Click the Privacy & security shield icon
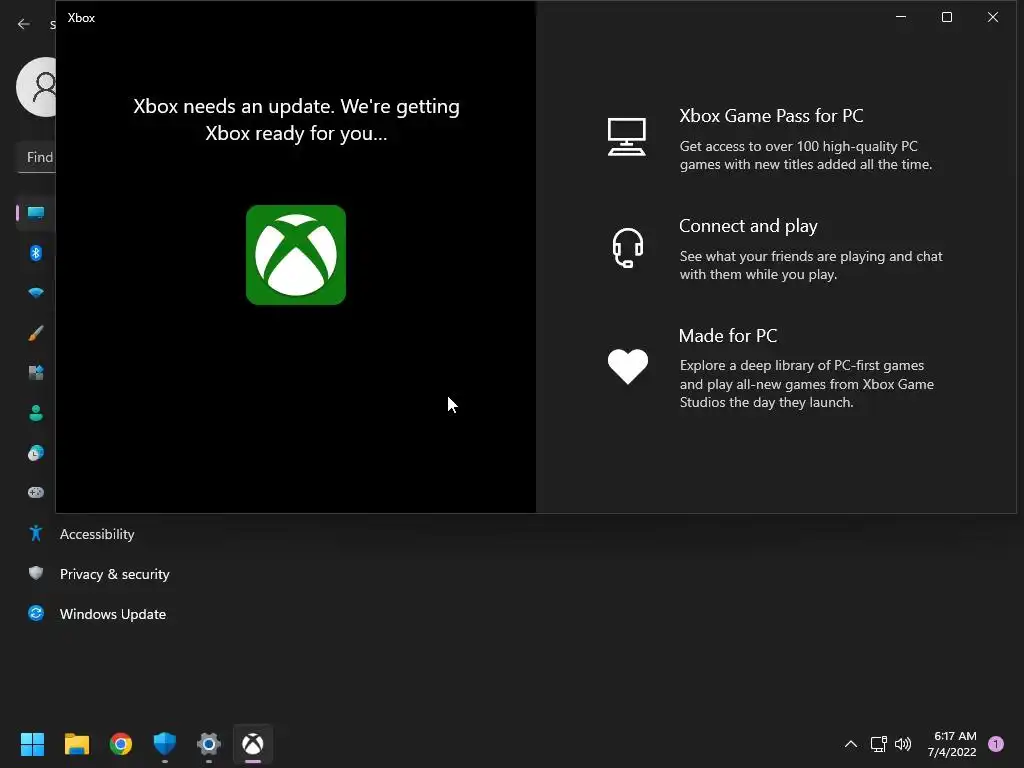This screenshot has height=768, width=1024. 36,573
